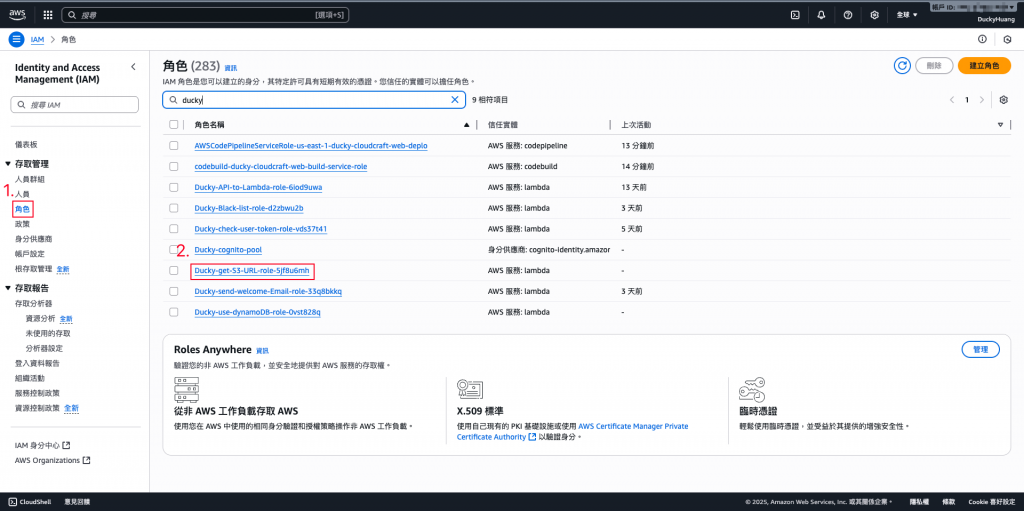Collapse the IAM sidebar with the chevron

pyautogui.click(x=133, y=67)
